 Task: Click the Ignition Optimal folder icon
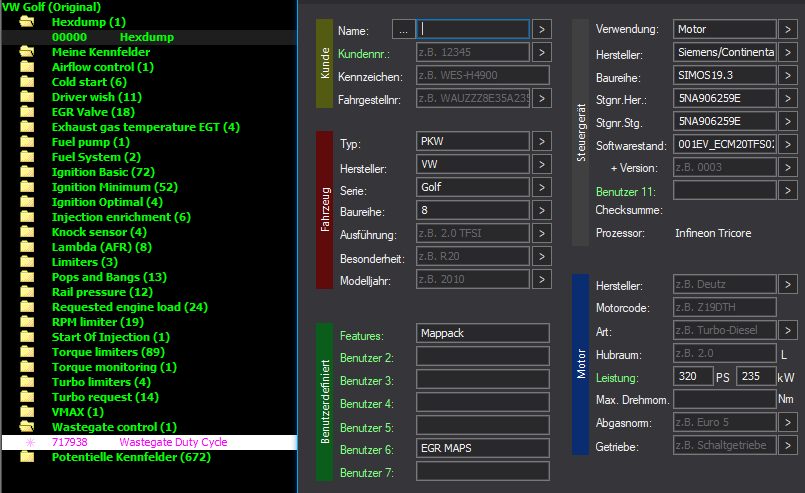pos(27,201)
